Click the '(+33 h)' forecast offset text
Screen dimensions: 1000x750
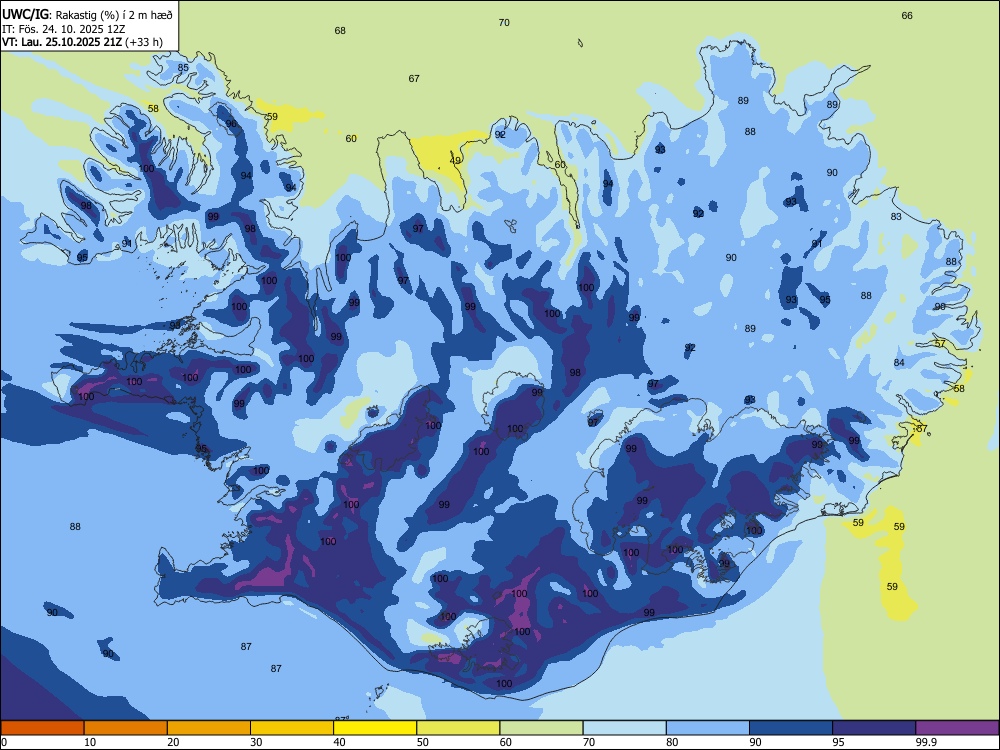tap(144, 42)
